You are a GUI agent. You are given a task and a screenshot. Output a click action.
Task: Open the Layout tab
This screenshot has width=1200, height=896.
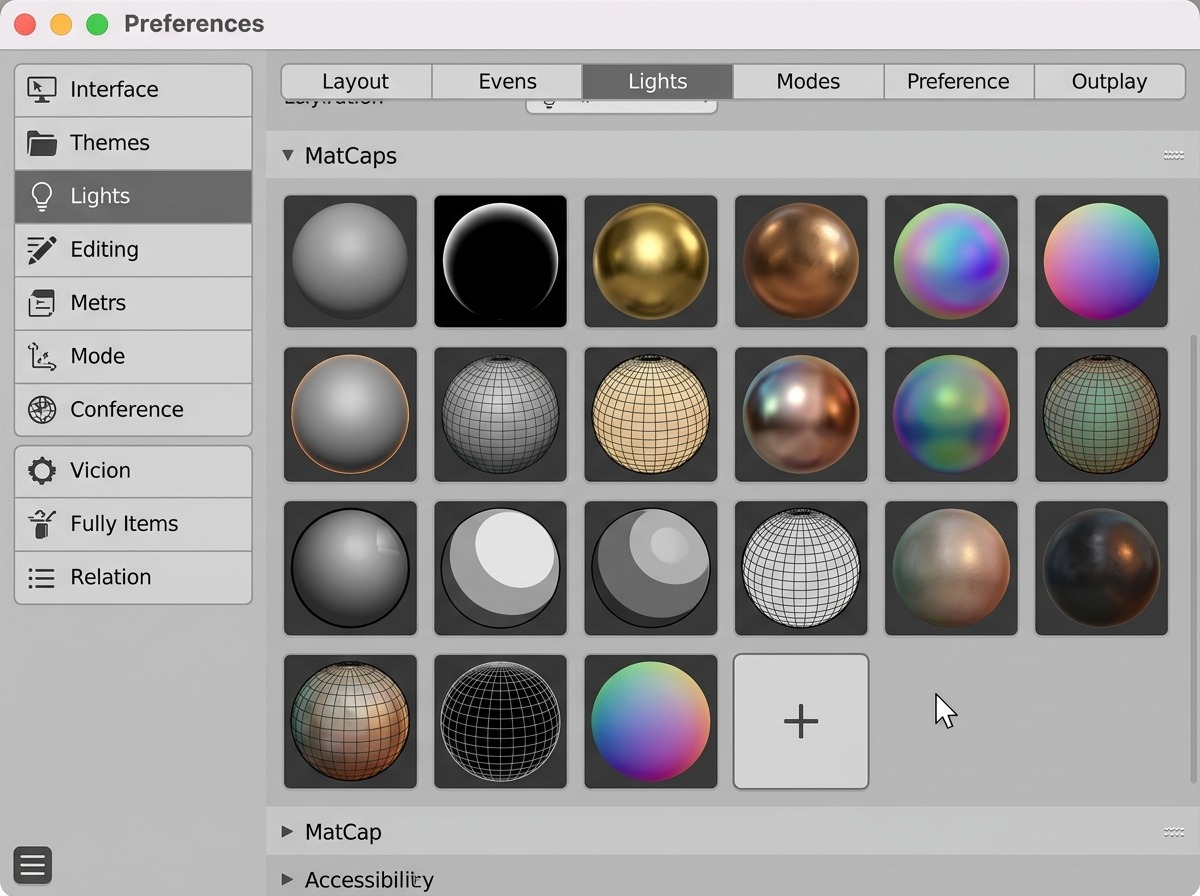[x=356, y=82]
